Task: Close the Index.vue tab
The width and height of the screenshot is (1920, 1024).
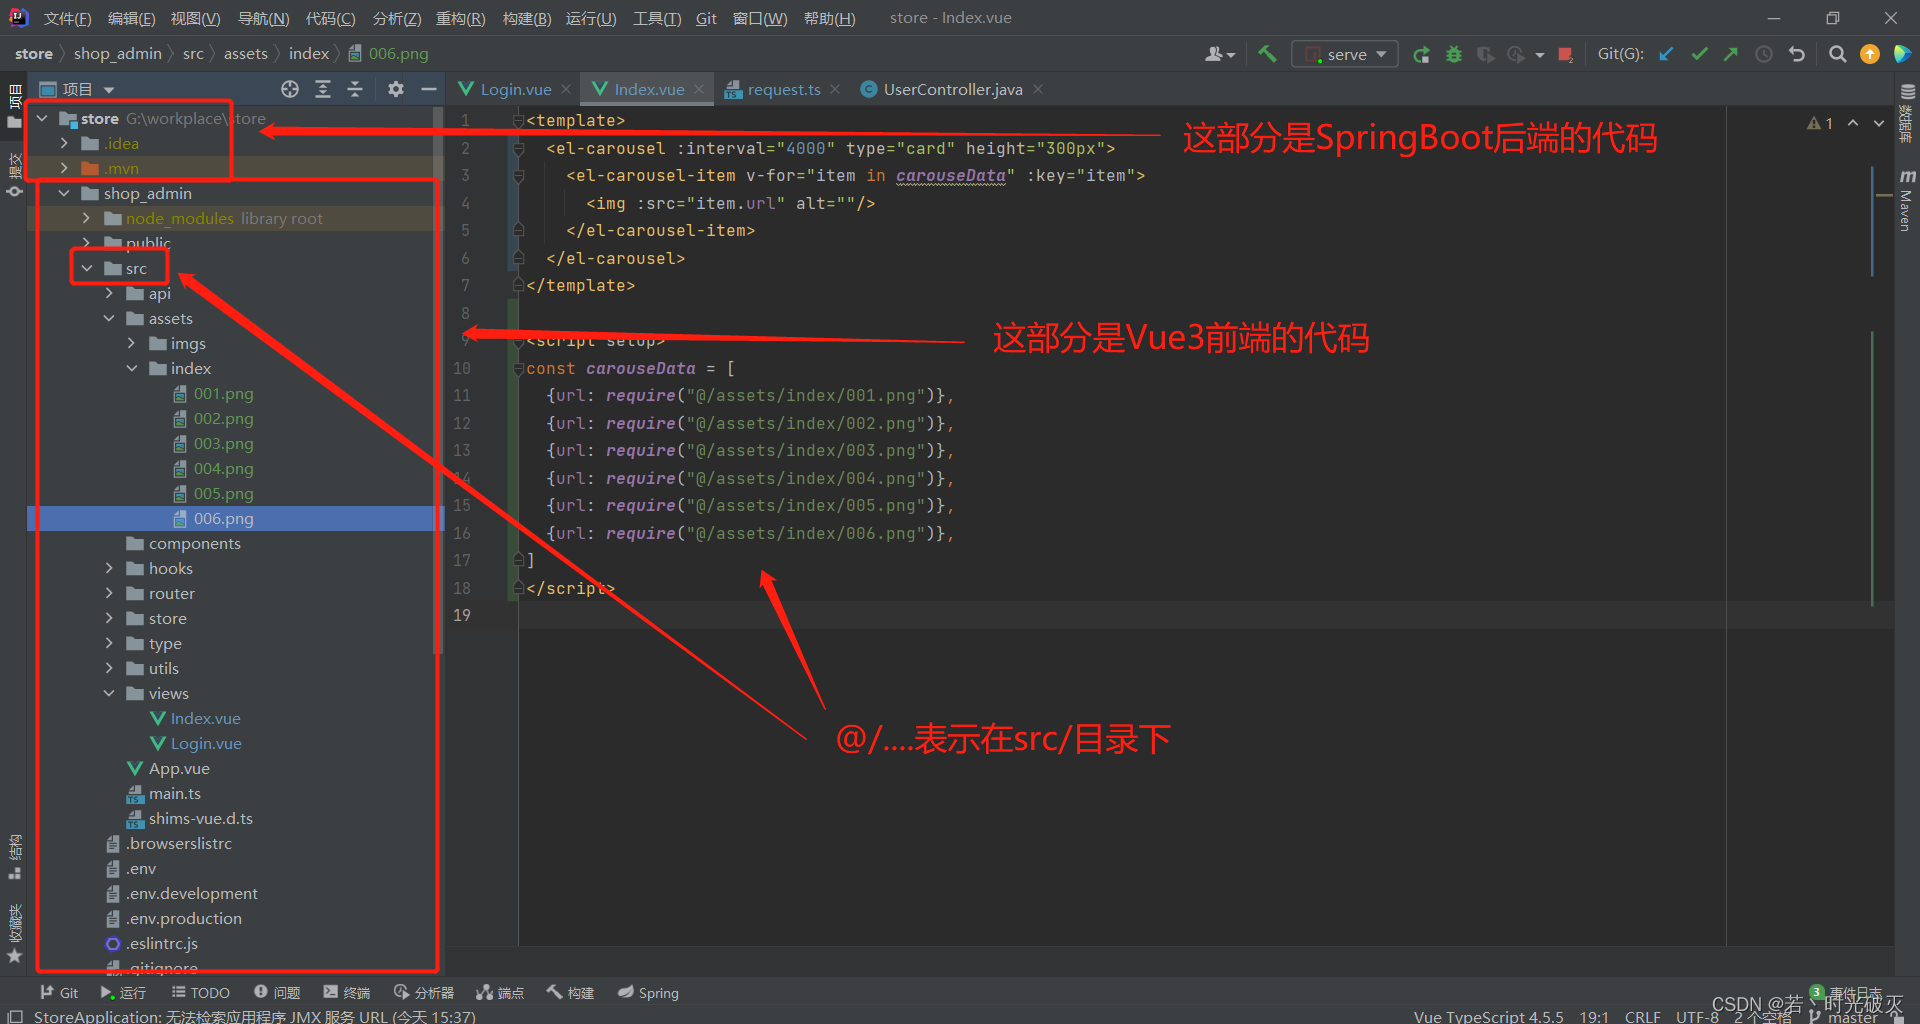Action: tap(699, 89)
